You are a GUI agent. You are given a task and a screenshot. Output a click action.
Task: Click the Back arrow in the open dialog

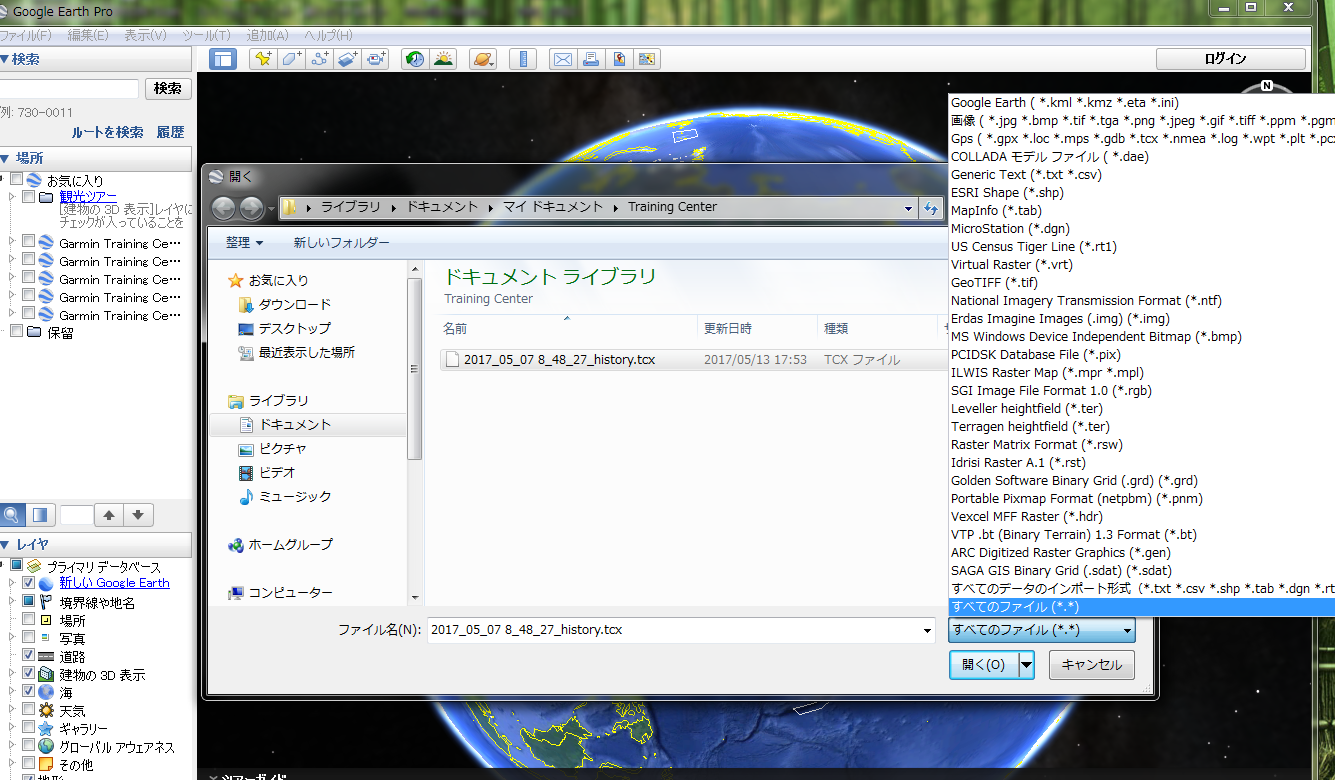223,208
